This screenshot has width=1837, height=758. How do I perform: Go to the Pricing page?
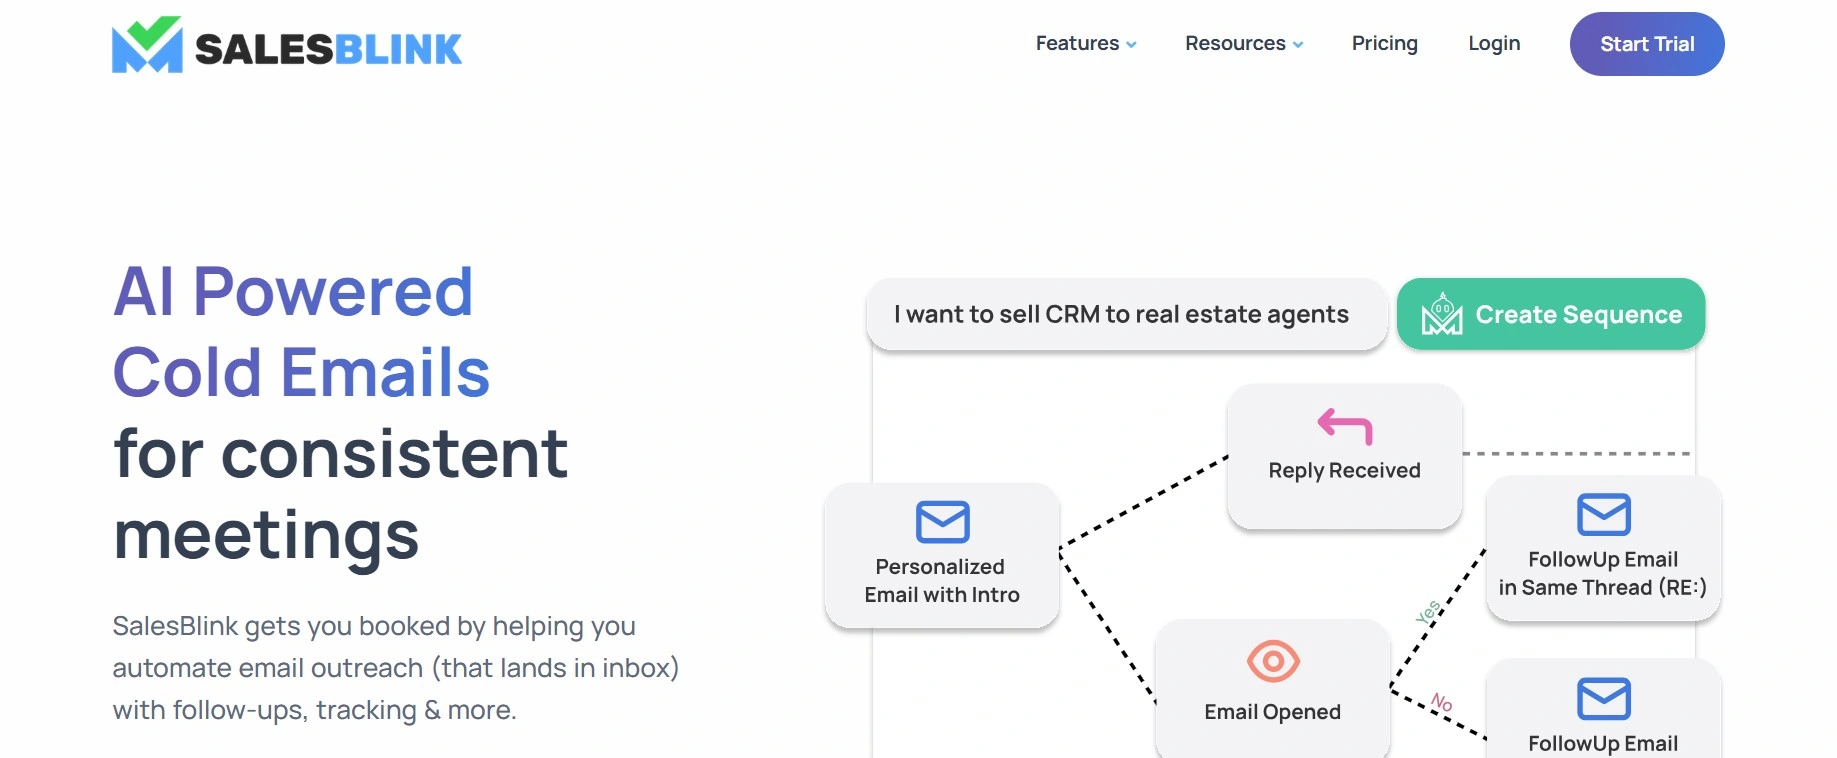coord(1385,43)
